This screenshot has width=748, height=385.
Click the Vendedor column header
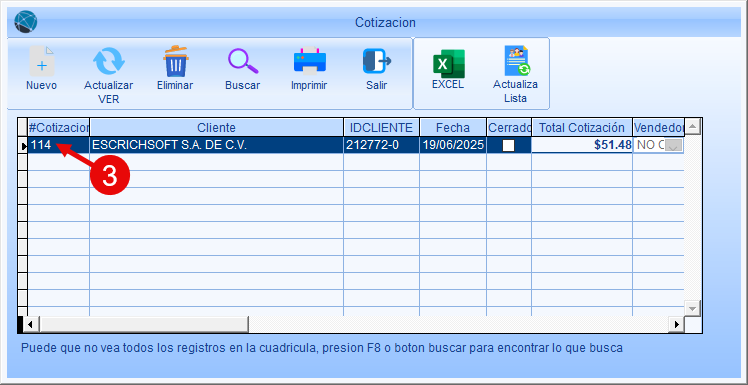pyautogui.click(x=658, y=127)
